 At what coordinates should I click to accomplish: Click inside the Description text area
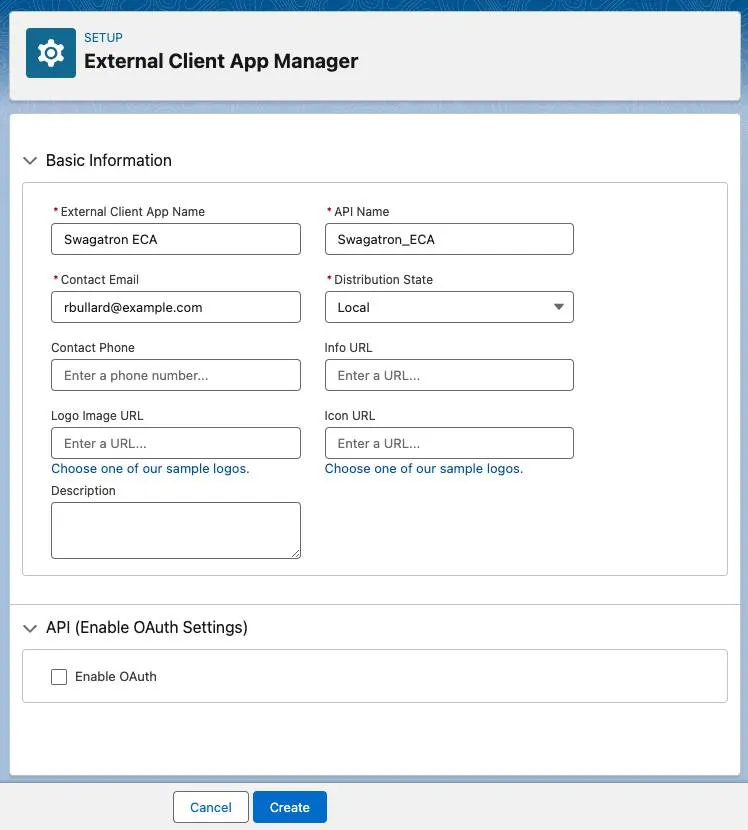pos(176,530)
